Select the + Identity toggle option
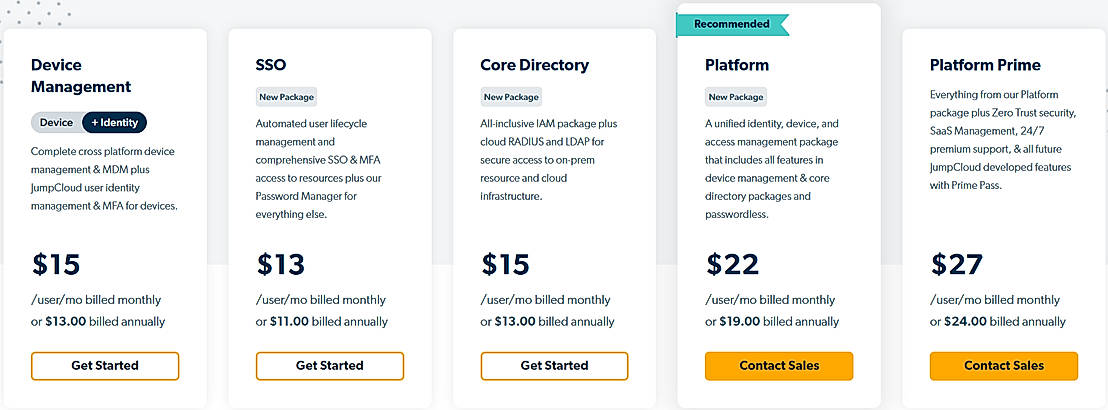1108x410 pixels. tap(114, 122)
